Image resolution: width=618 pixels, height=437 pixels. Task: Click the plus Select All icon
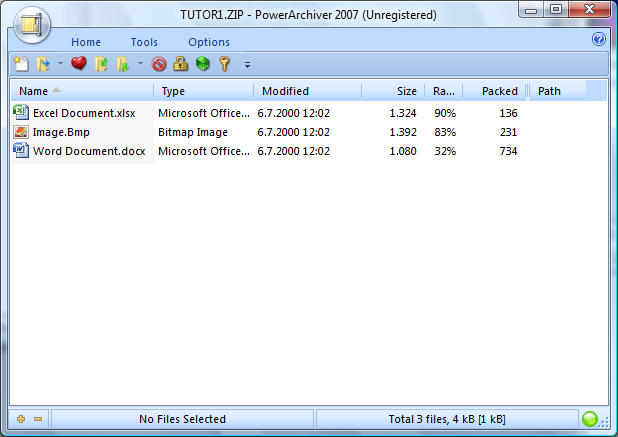[21, 419]
